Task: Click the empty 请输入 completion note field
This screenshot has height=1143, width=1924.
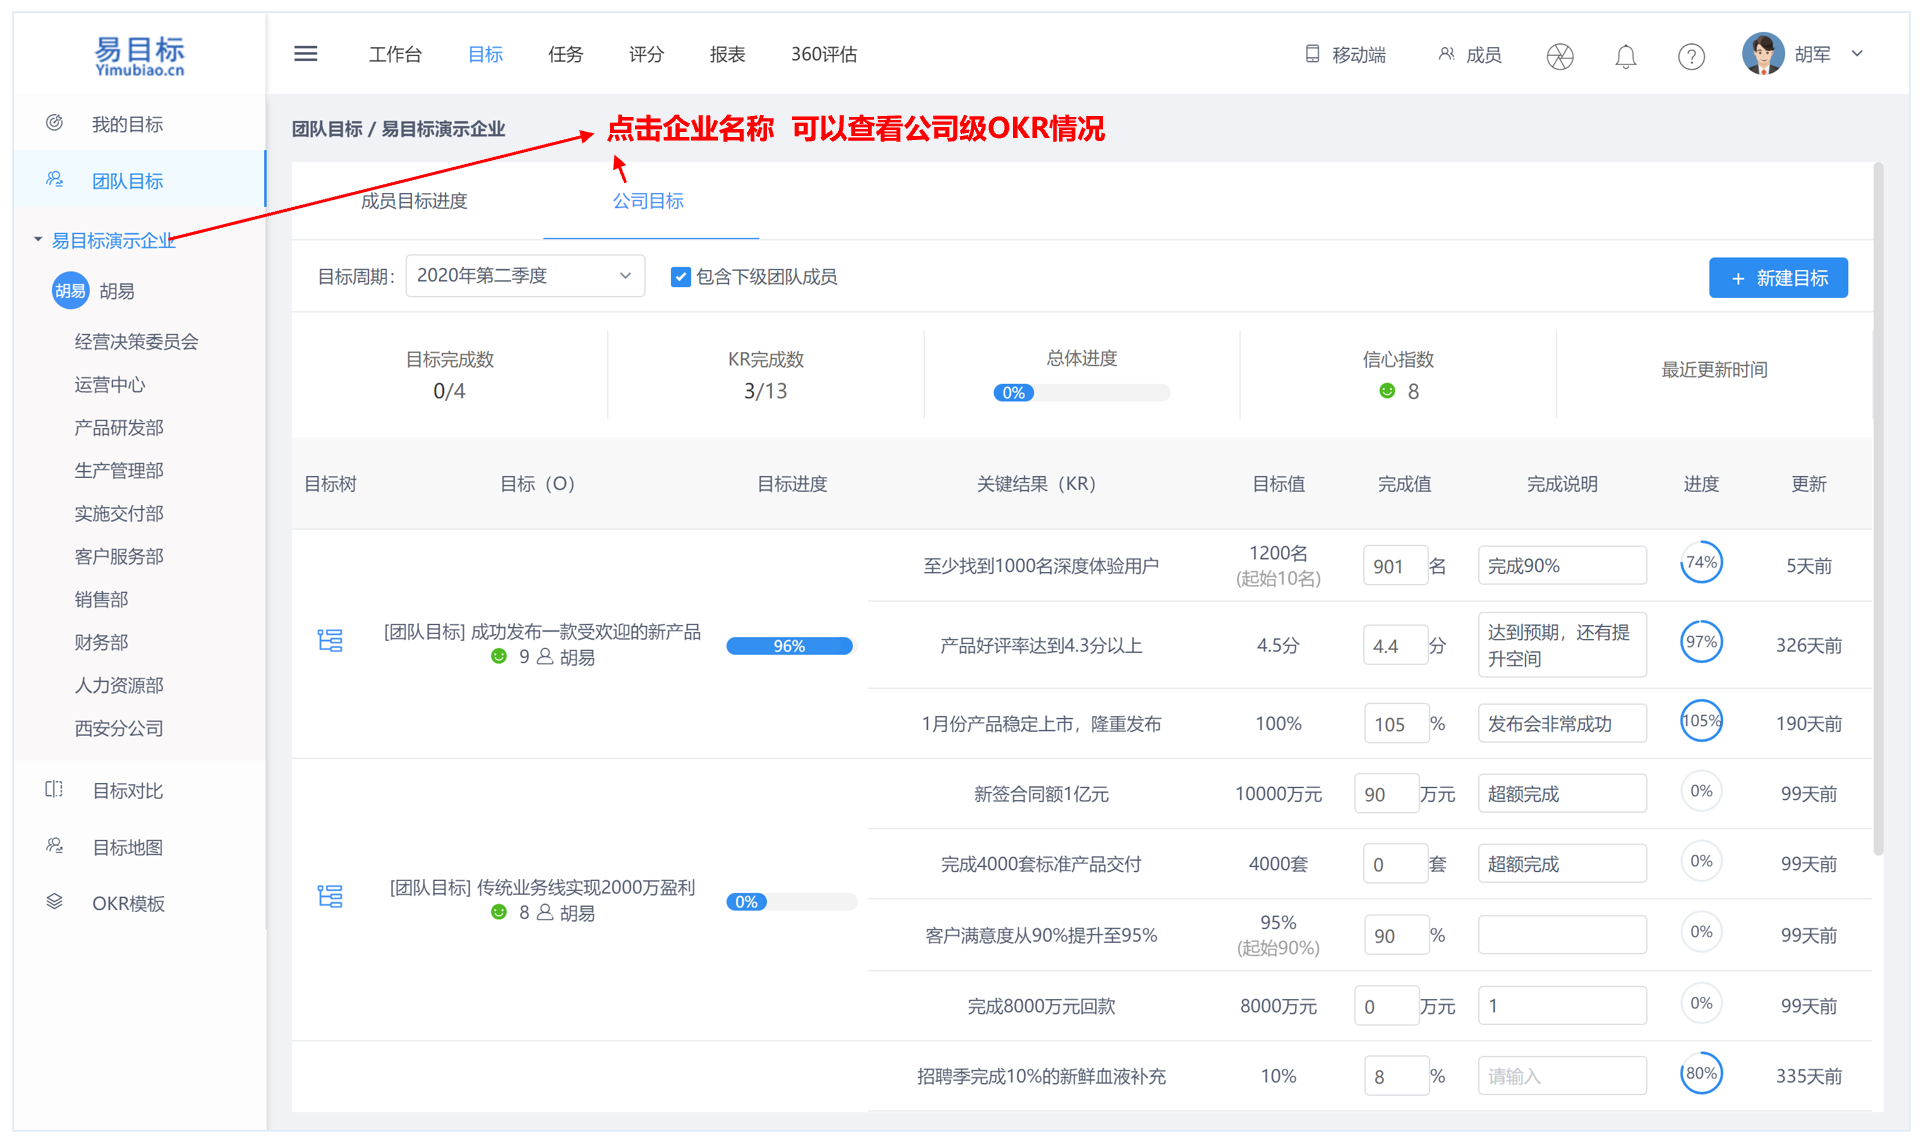Action: pos(1562,1076)
